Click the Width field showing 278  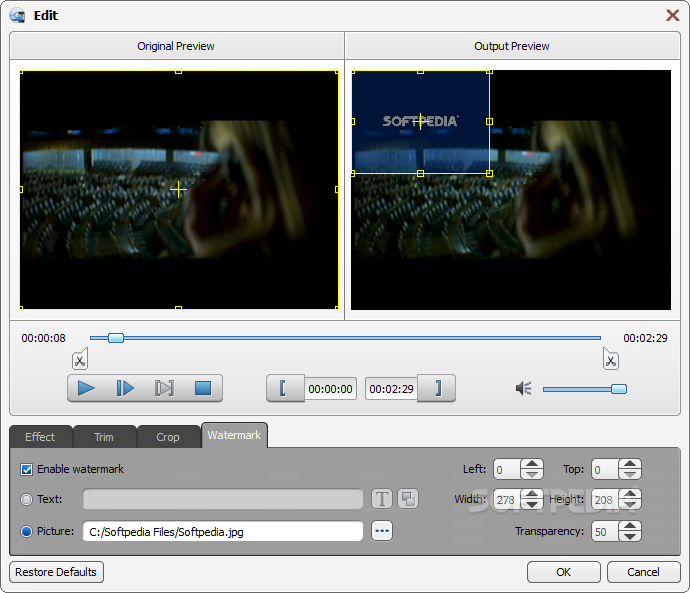tap(507, 499)
